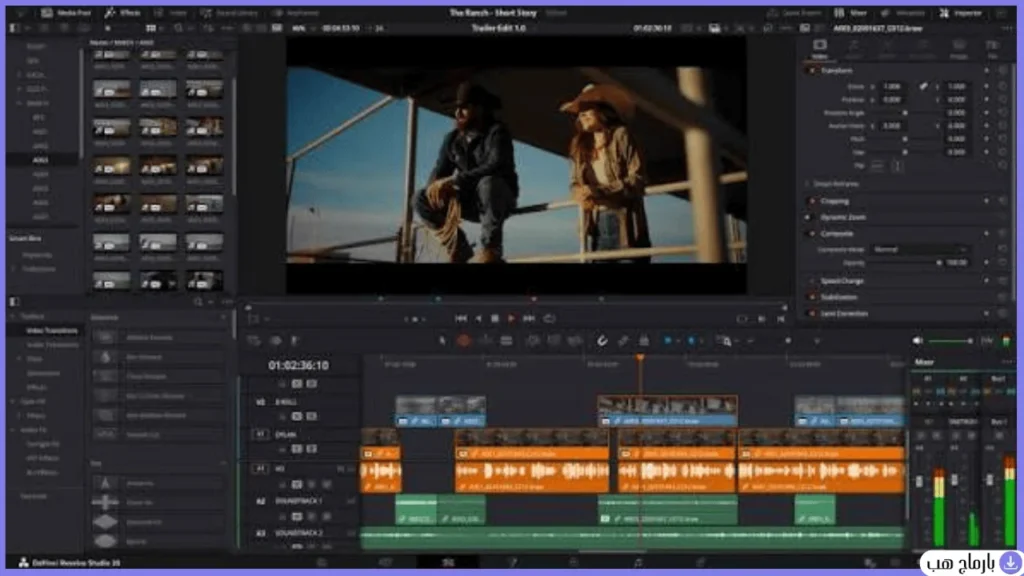1024x576 pixels.
Task: Click the blue marker icon
Action: (x=691, y=341)
